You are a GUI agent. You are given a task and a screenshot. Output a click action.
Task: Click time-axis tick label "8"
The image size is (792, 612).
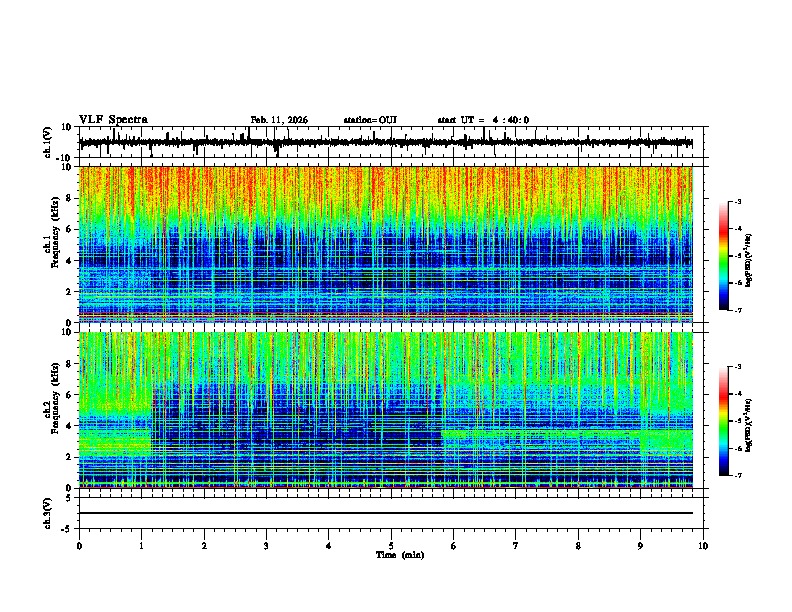(x=578, y=546)
